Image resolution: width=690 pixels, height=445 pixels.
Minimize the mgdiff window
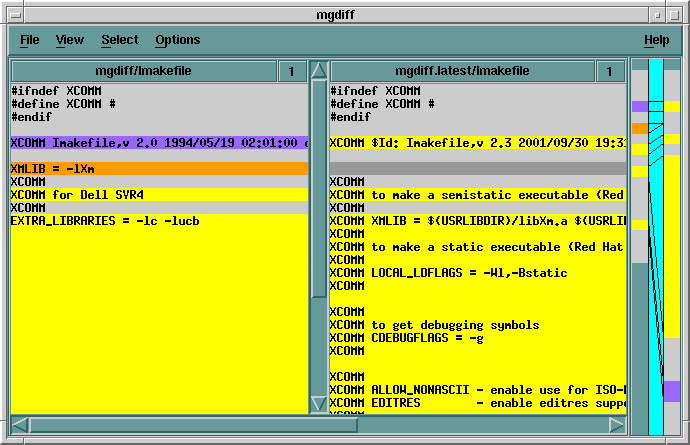click(x=657, y=15)
